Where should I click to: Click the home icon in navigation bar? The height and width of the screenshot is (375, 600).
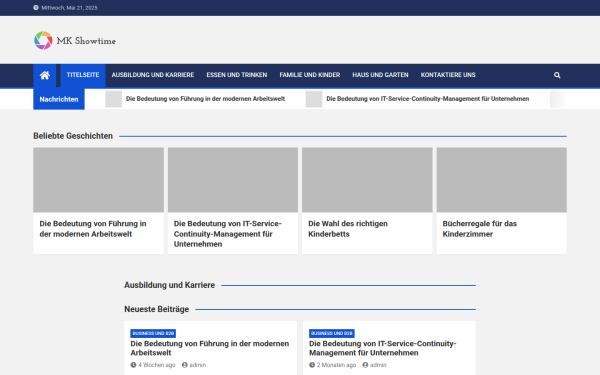pyautogui.click(x=45, y=75)
